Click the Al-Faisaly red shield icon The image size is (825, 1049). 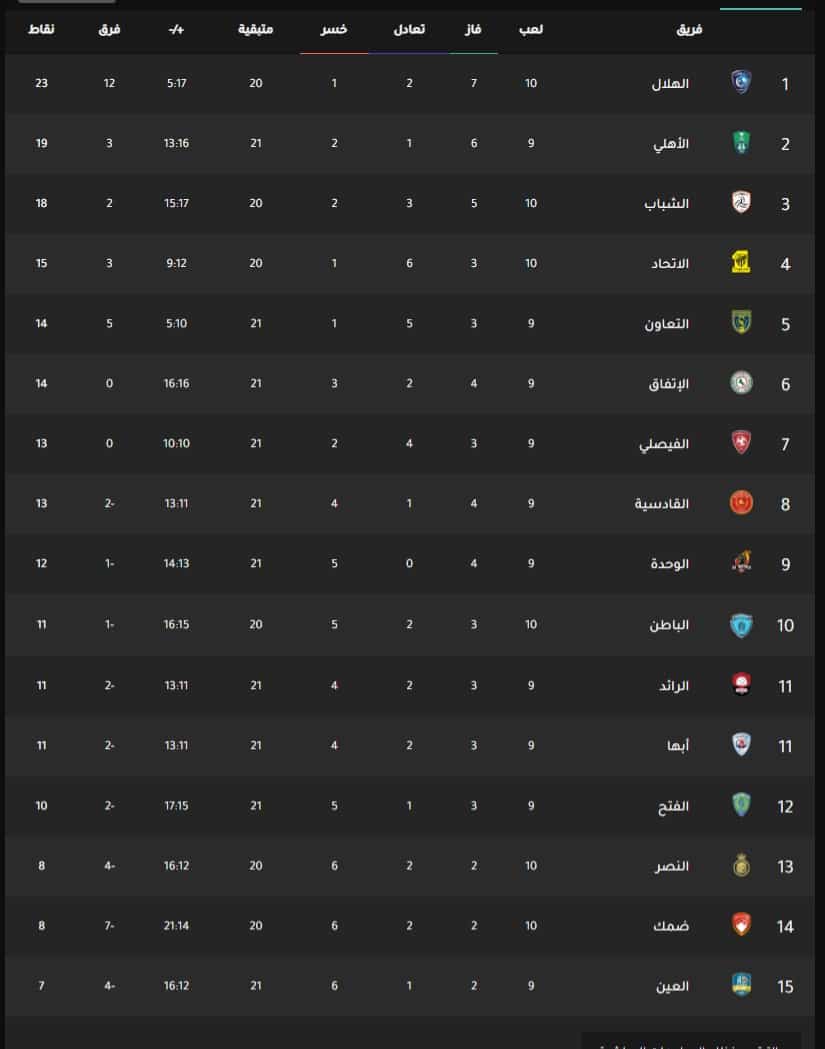(x=741, y=442)
